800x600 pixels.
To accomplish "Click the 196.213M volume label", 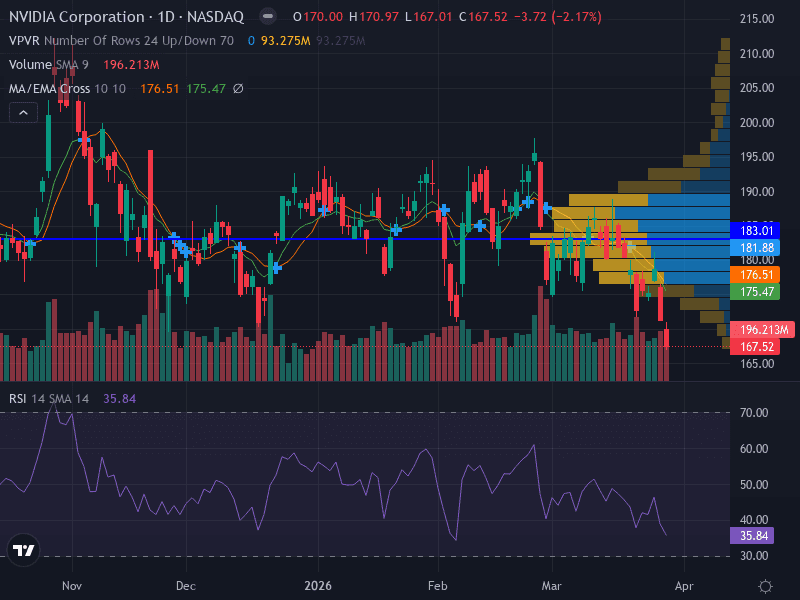I will 762,330.
